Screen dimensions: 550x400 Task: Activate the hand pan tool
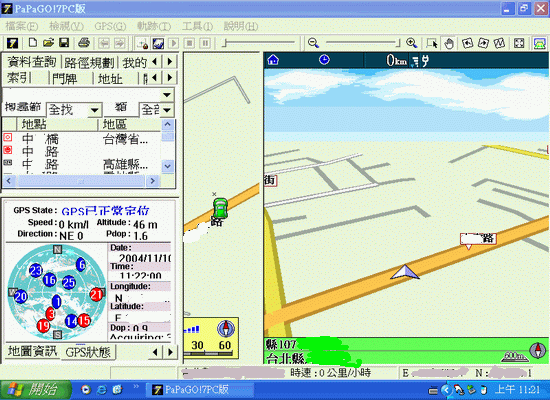pyautogui.click(x=449, y=44)
